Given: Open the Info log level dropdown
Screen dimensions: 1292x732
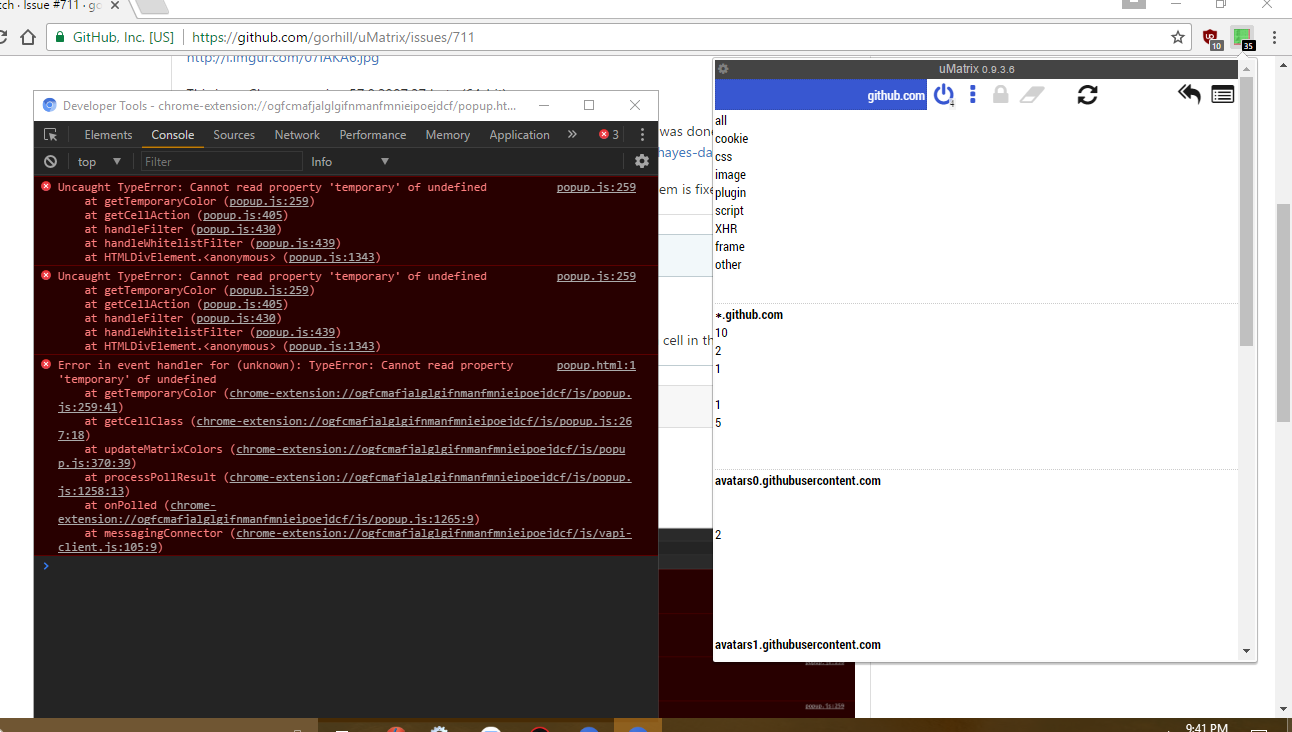Looking at the screenshot, I should tap(348, 161).
